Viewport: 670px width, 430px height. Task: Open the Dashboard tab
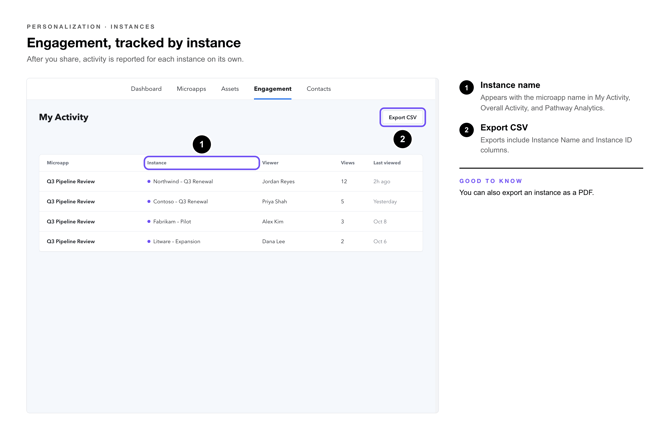pos(146,89)
